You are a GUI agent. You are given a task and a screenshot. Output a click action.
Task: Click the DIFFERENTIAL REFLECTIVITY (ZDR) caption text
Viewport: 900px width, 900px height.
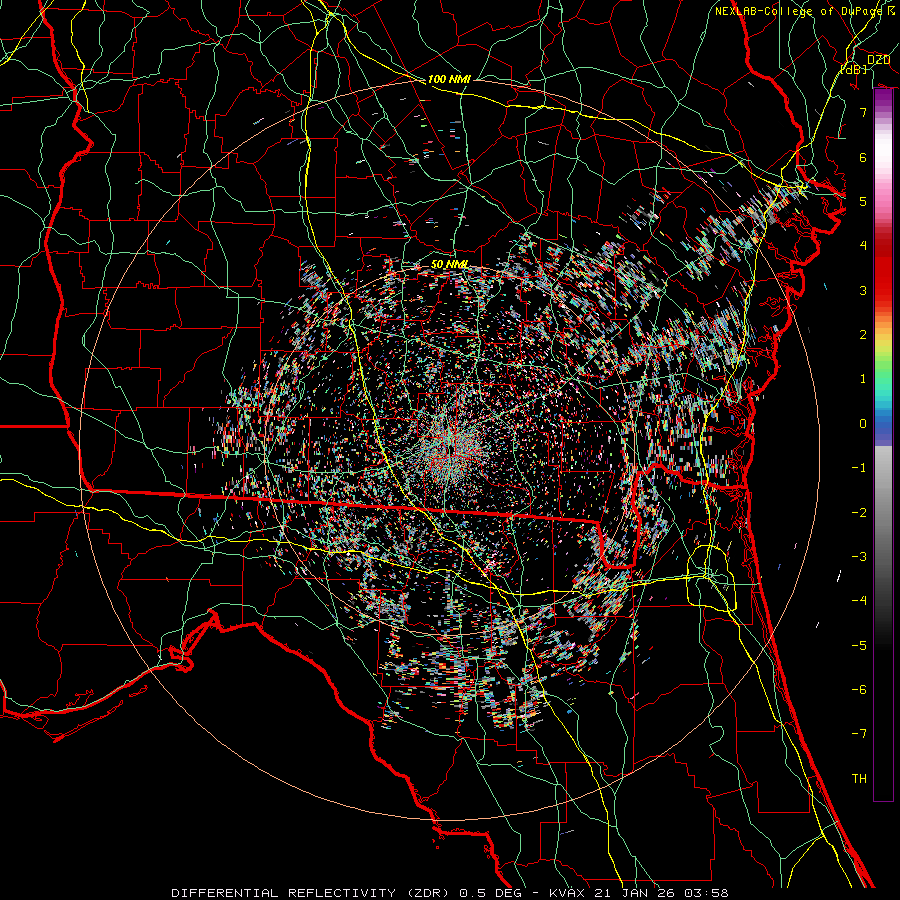(x=312, y=893)
